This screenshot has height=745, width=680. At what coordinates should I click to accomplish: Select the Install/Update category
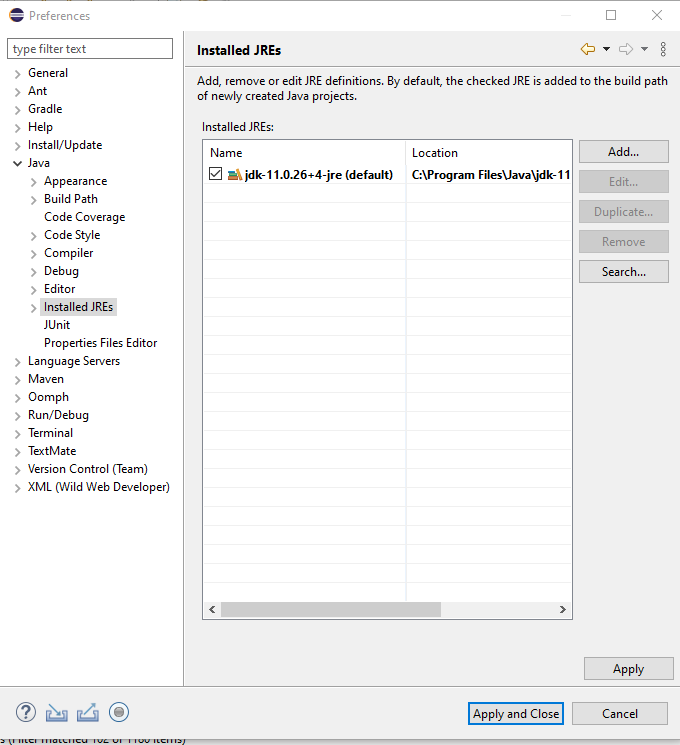click(65, 145)
